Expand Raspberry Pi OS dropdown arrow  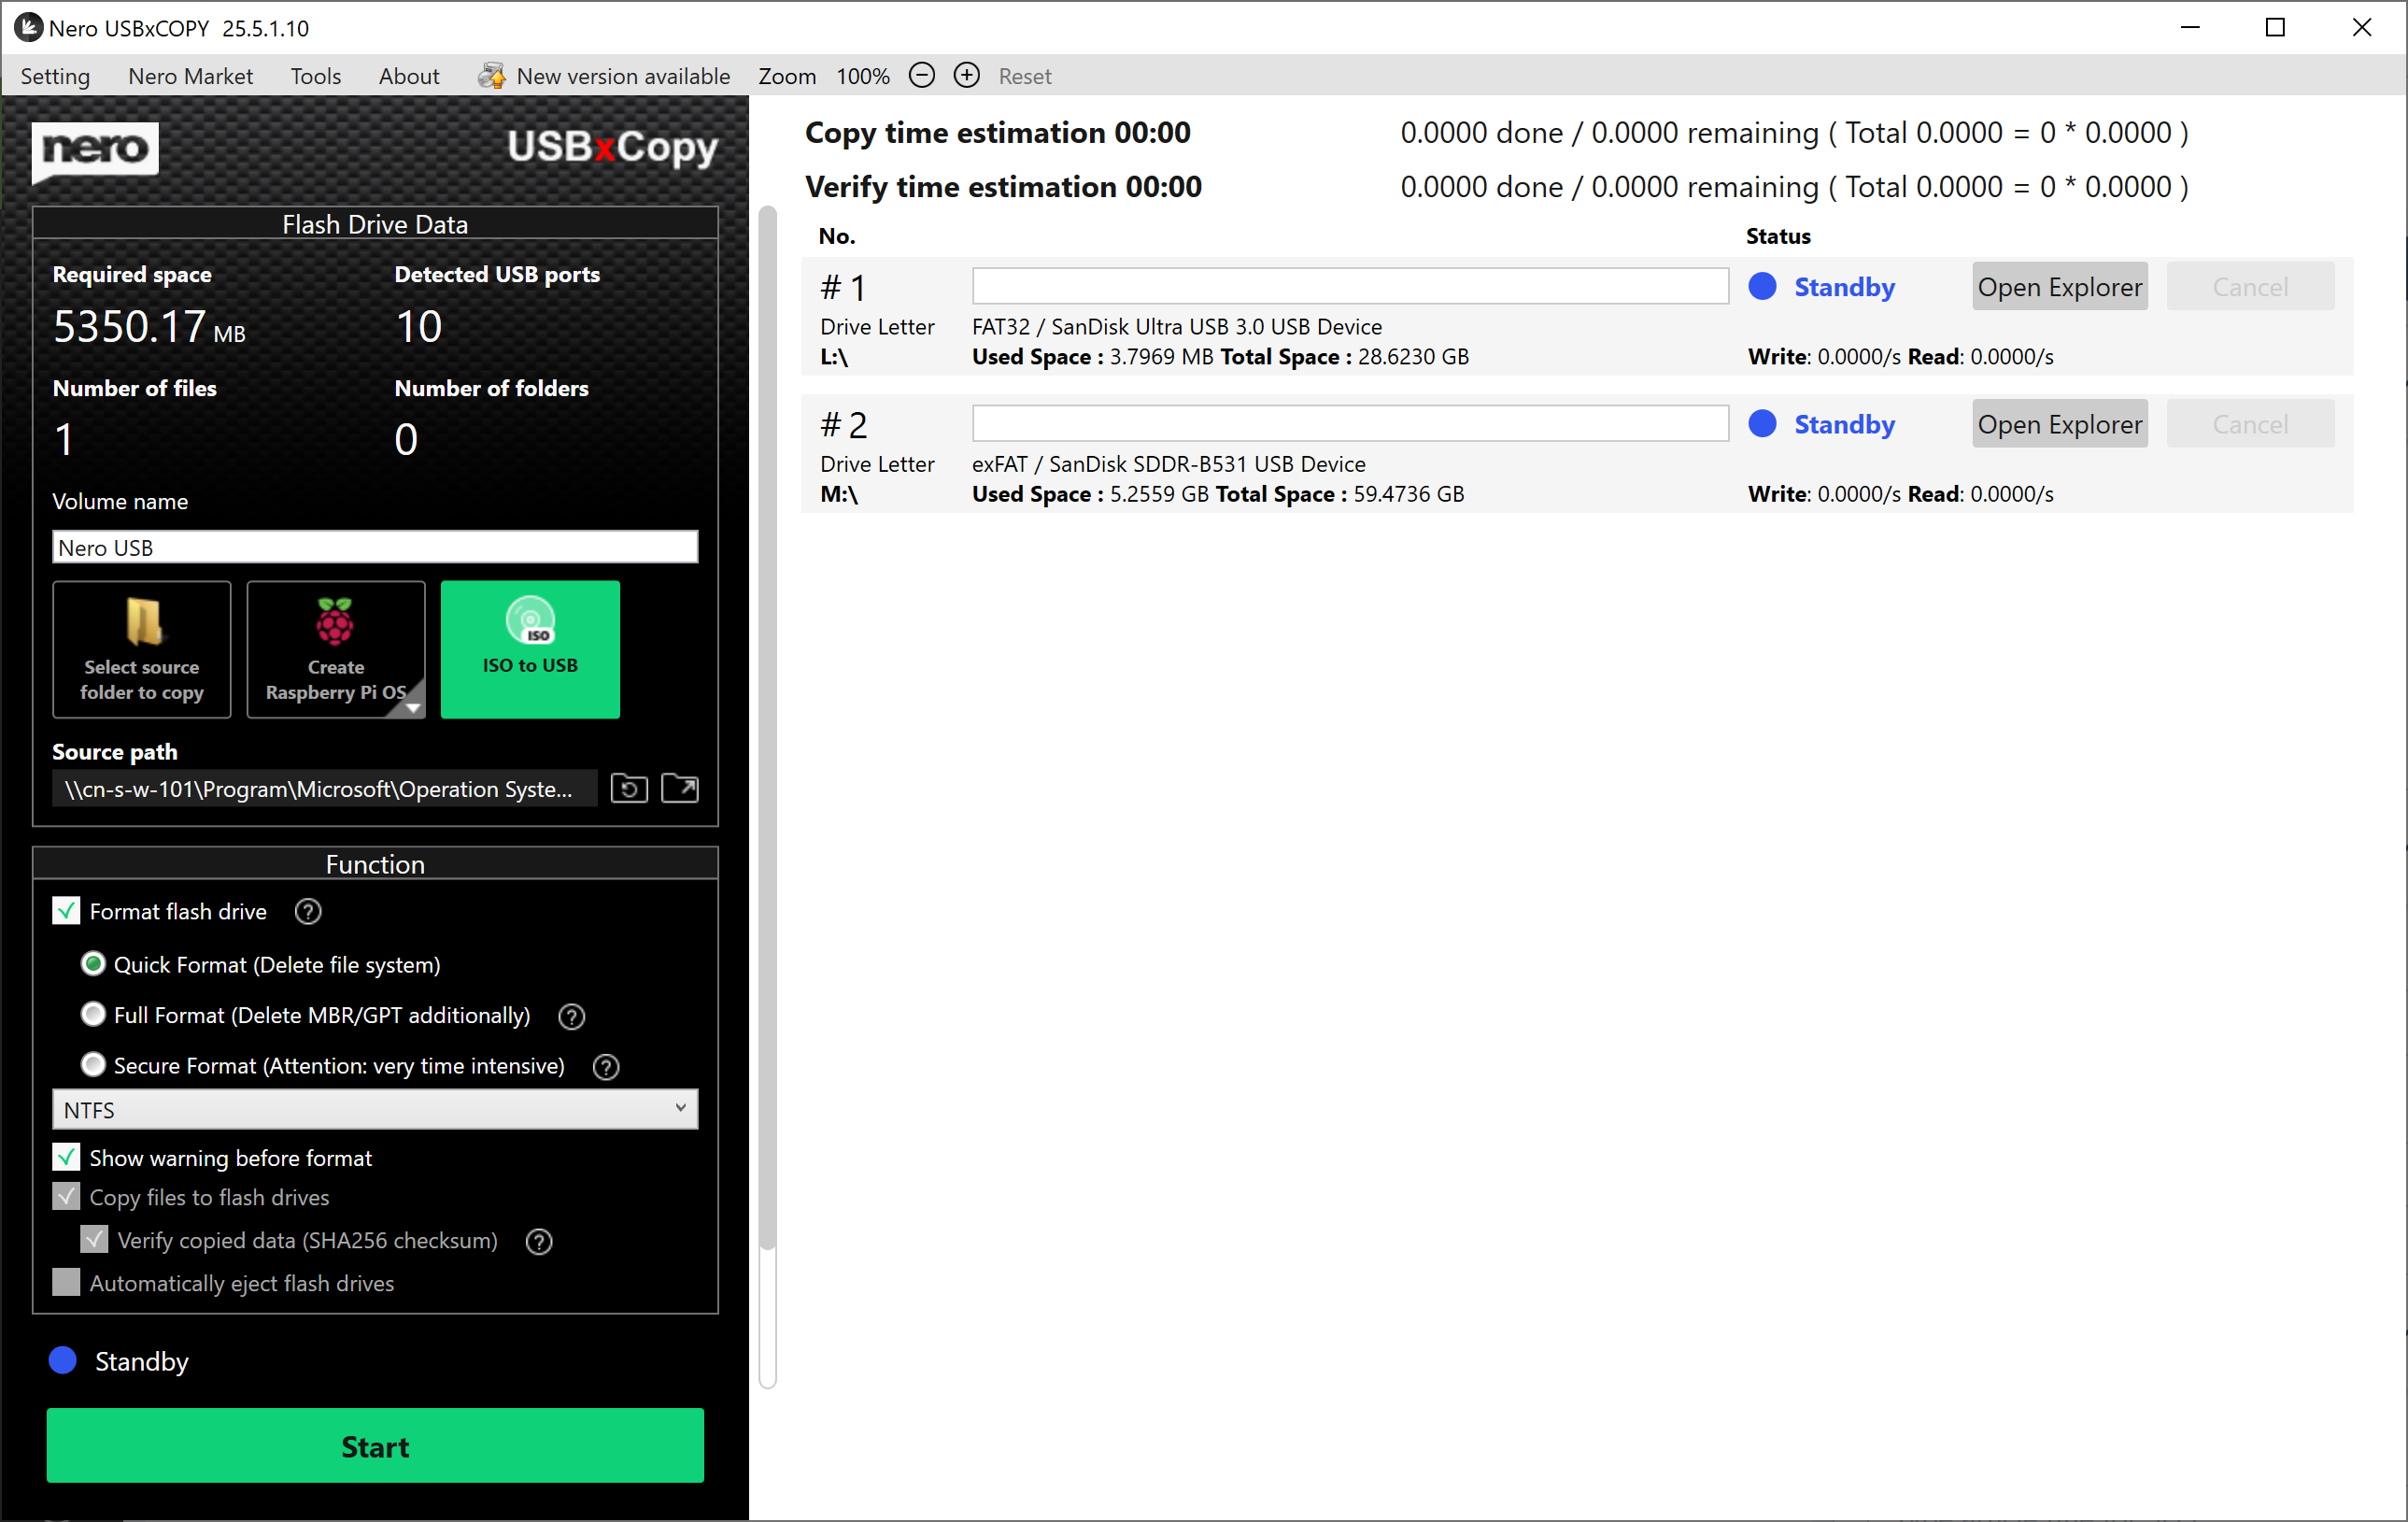coord(413,706)
